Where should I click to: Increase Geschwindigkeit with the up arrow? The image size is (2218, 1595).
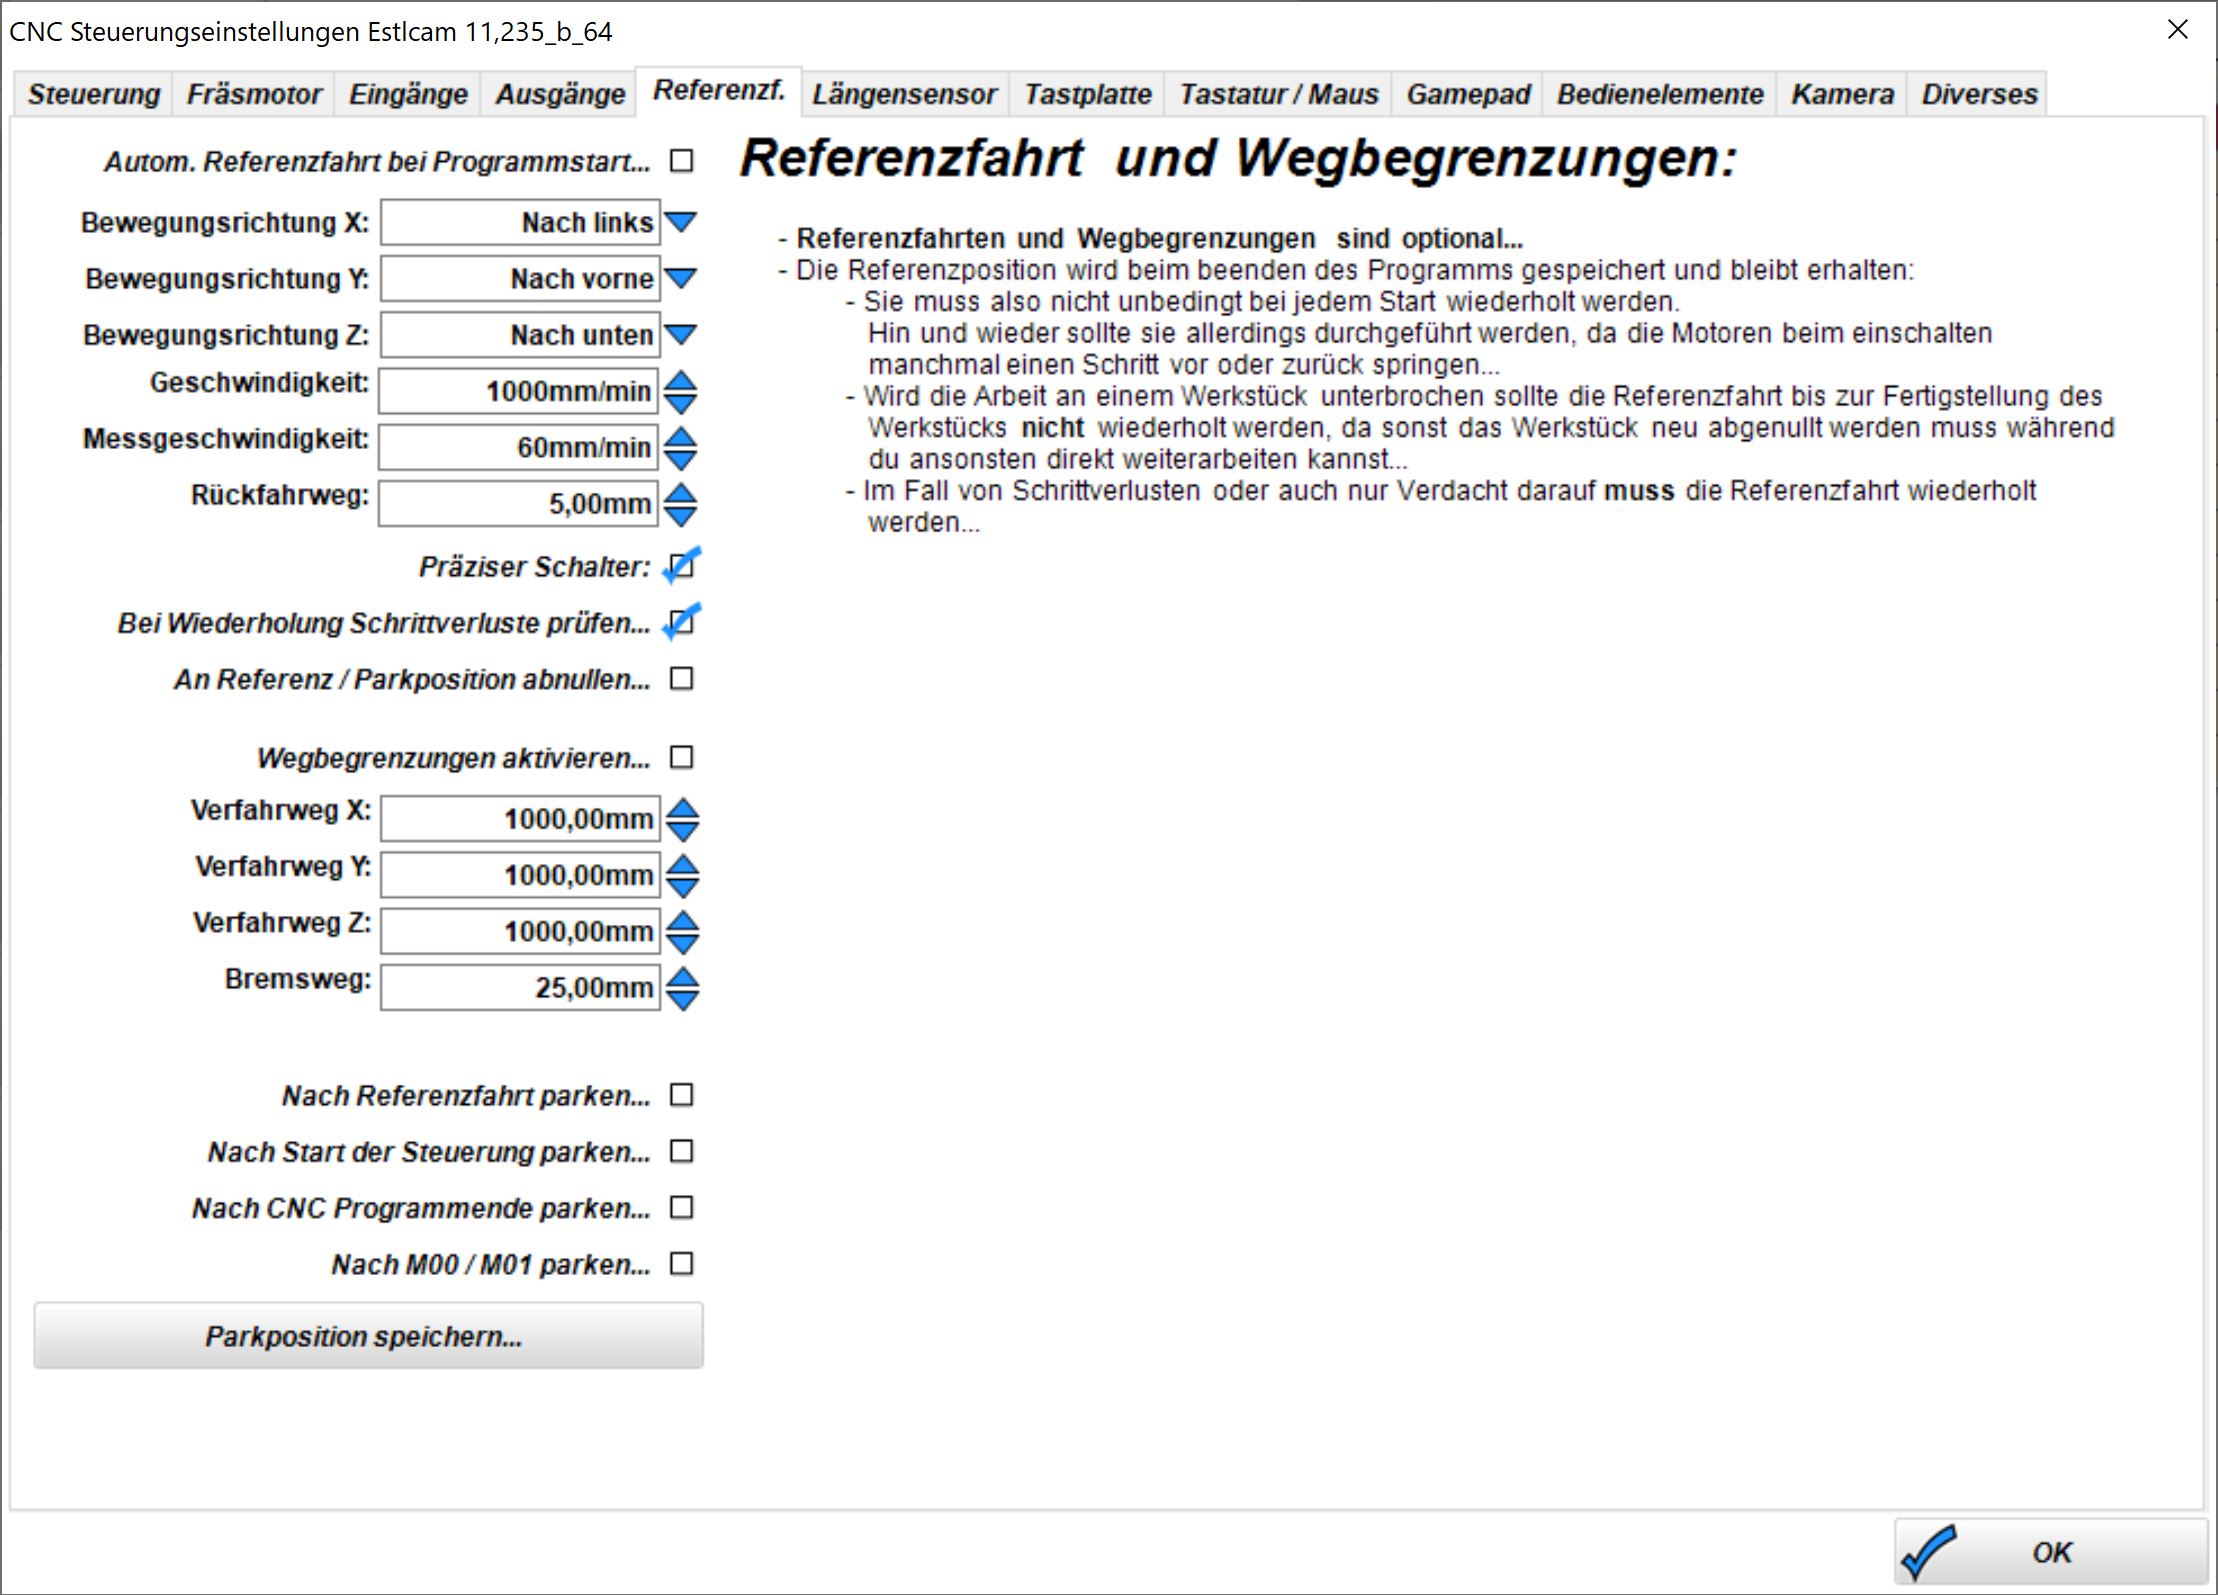(681, 381)
